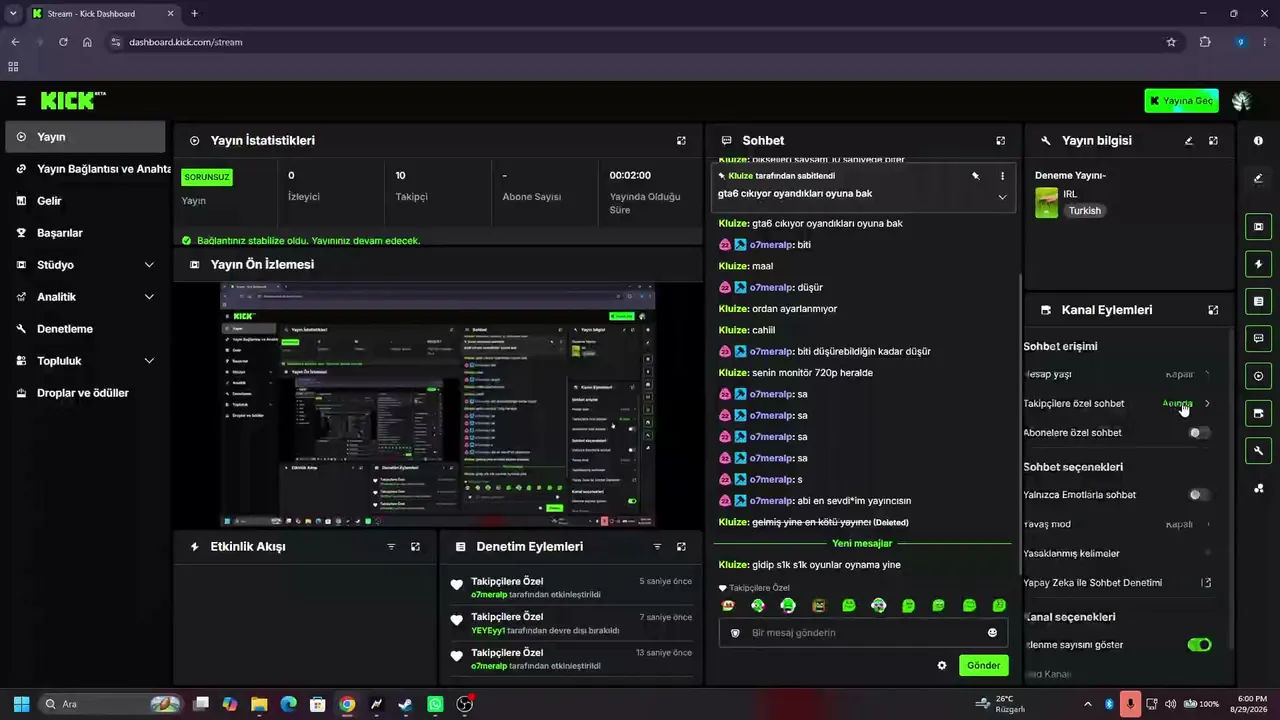Screen dimensions: 1280x720
Task: Unpin the pinned chat message
Action: [x=975, y=176]
